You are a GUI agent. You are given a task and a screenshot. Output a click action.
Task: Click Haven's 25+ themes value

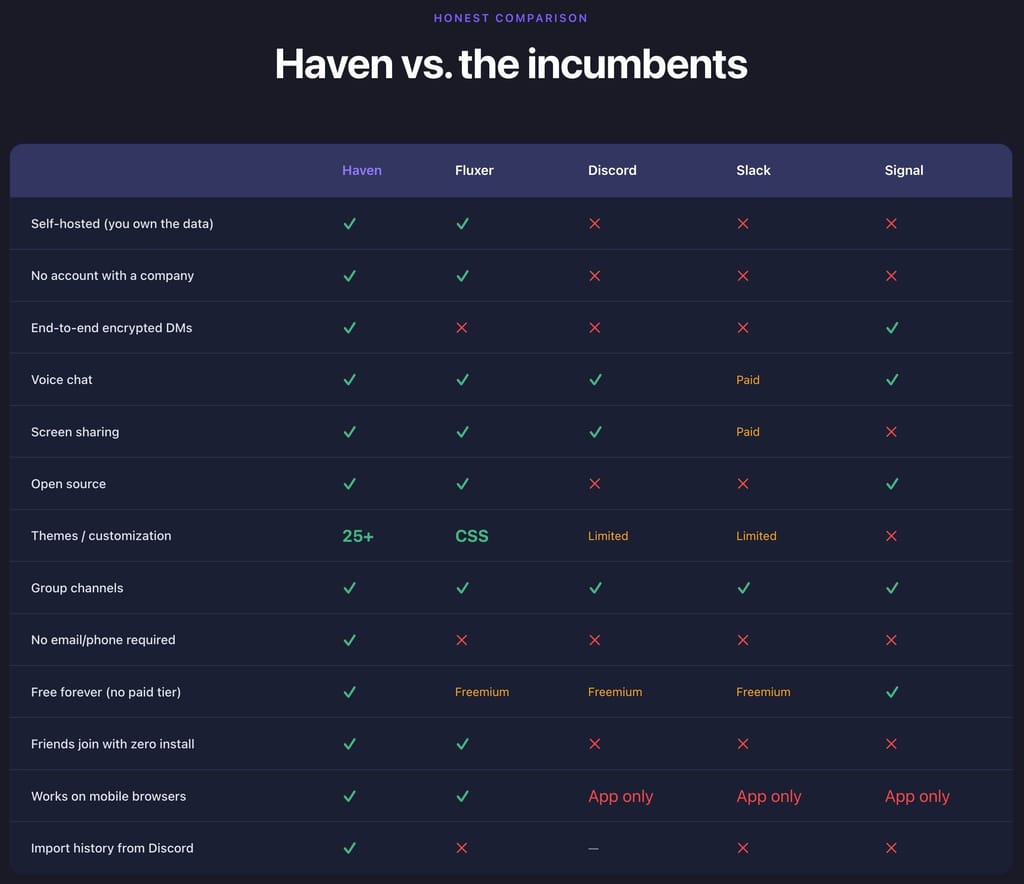coord(358,536)
